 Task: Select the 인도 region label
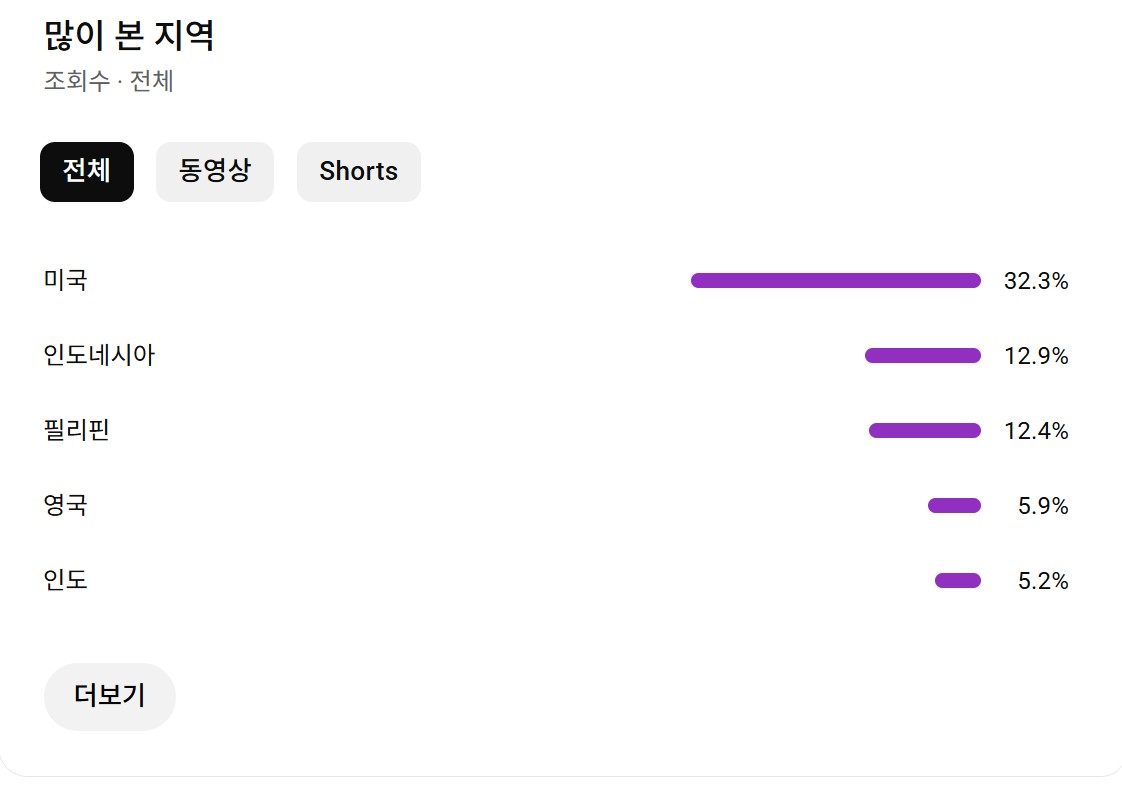click(x=66, y=581)
